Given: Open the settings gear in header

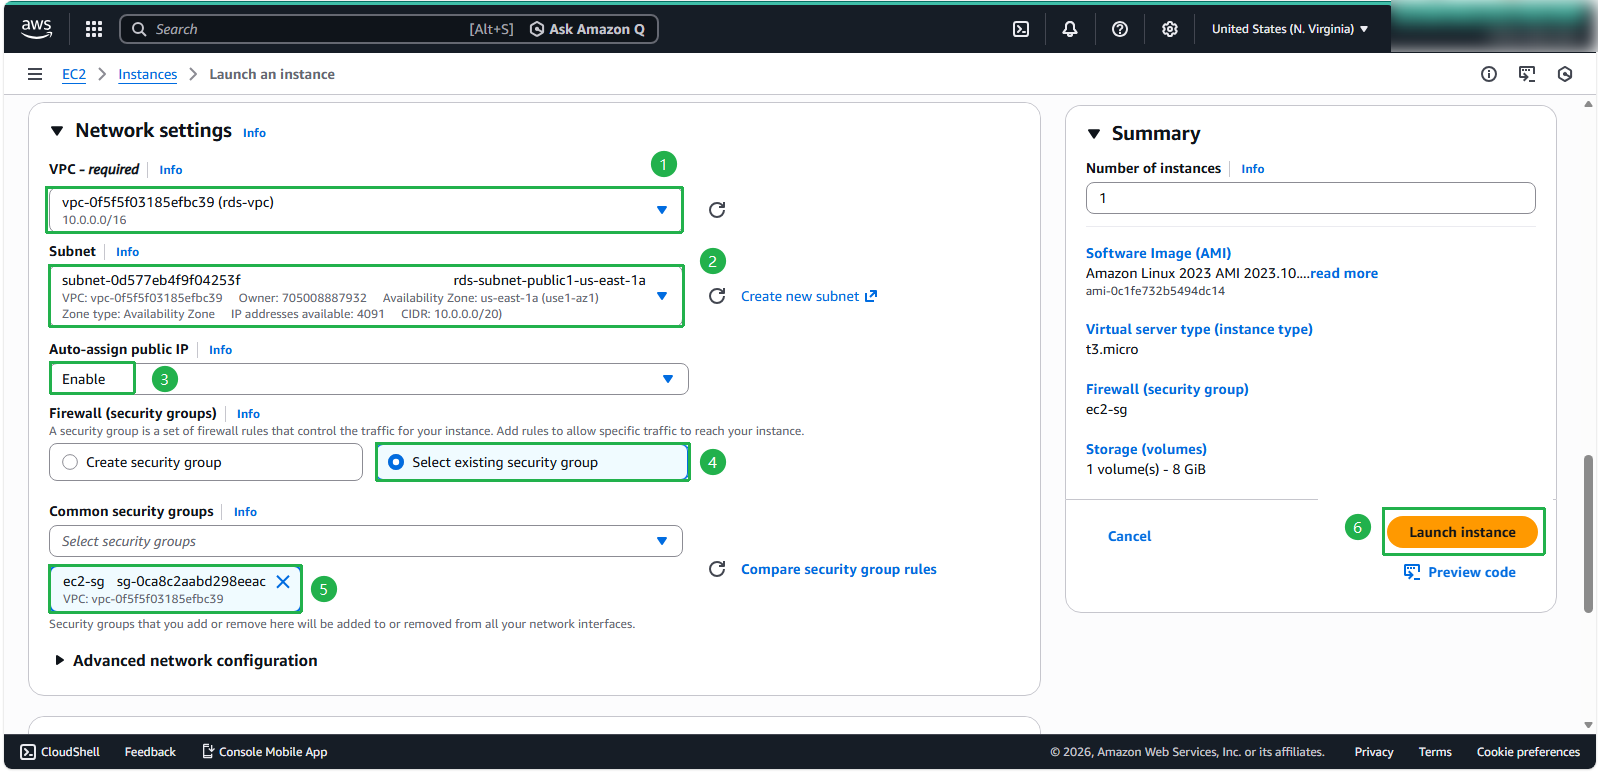Looking at the screenshot, I should [1170, 29].
